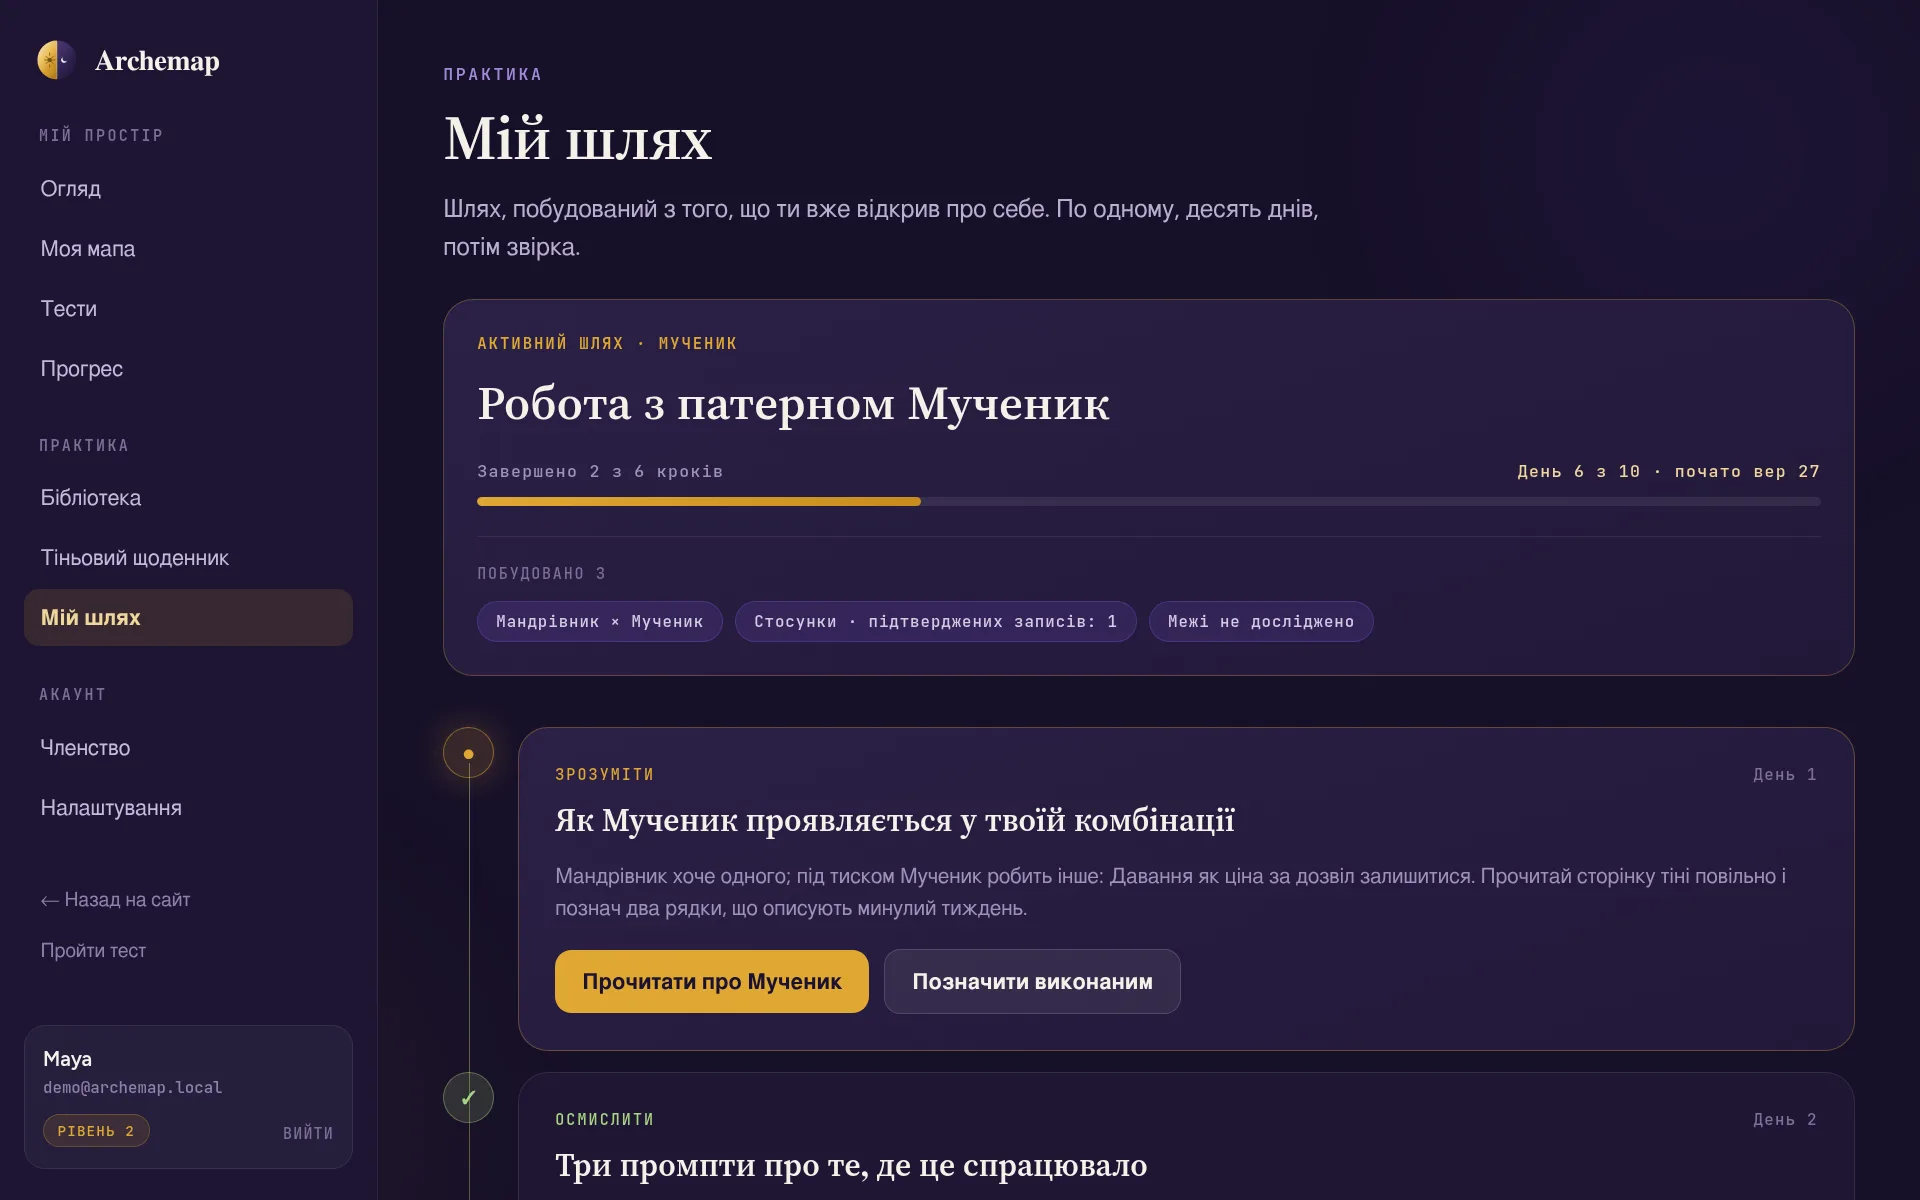The height and width of the screenshot is (1200, 1920).
Task: Click the Мандрівник × Мученик chip
Action: pyautogui.click(x=600, y=622)
